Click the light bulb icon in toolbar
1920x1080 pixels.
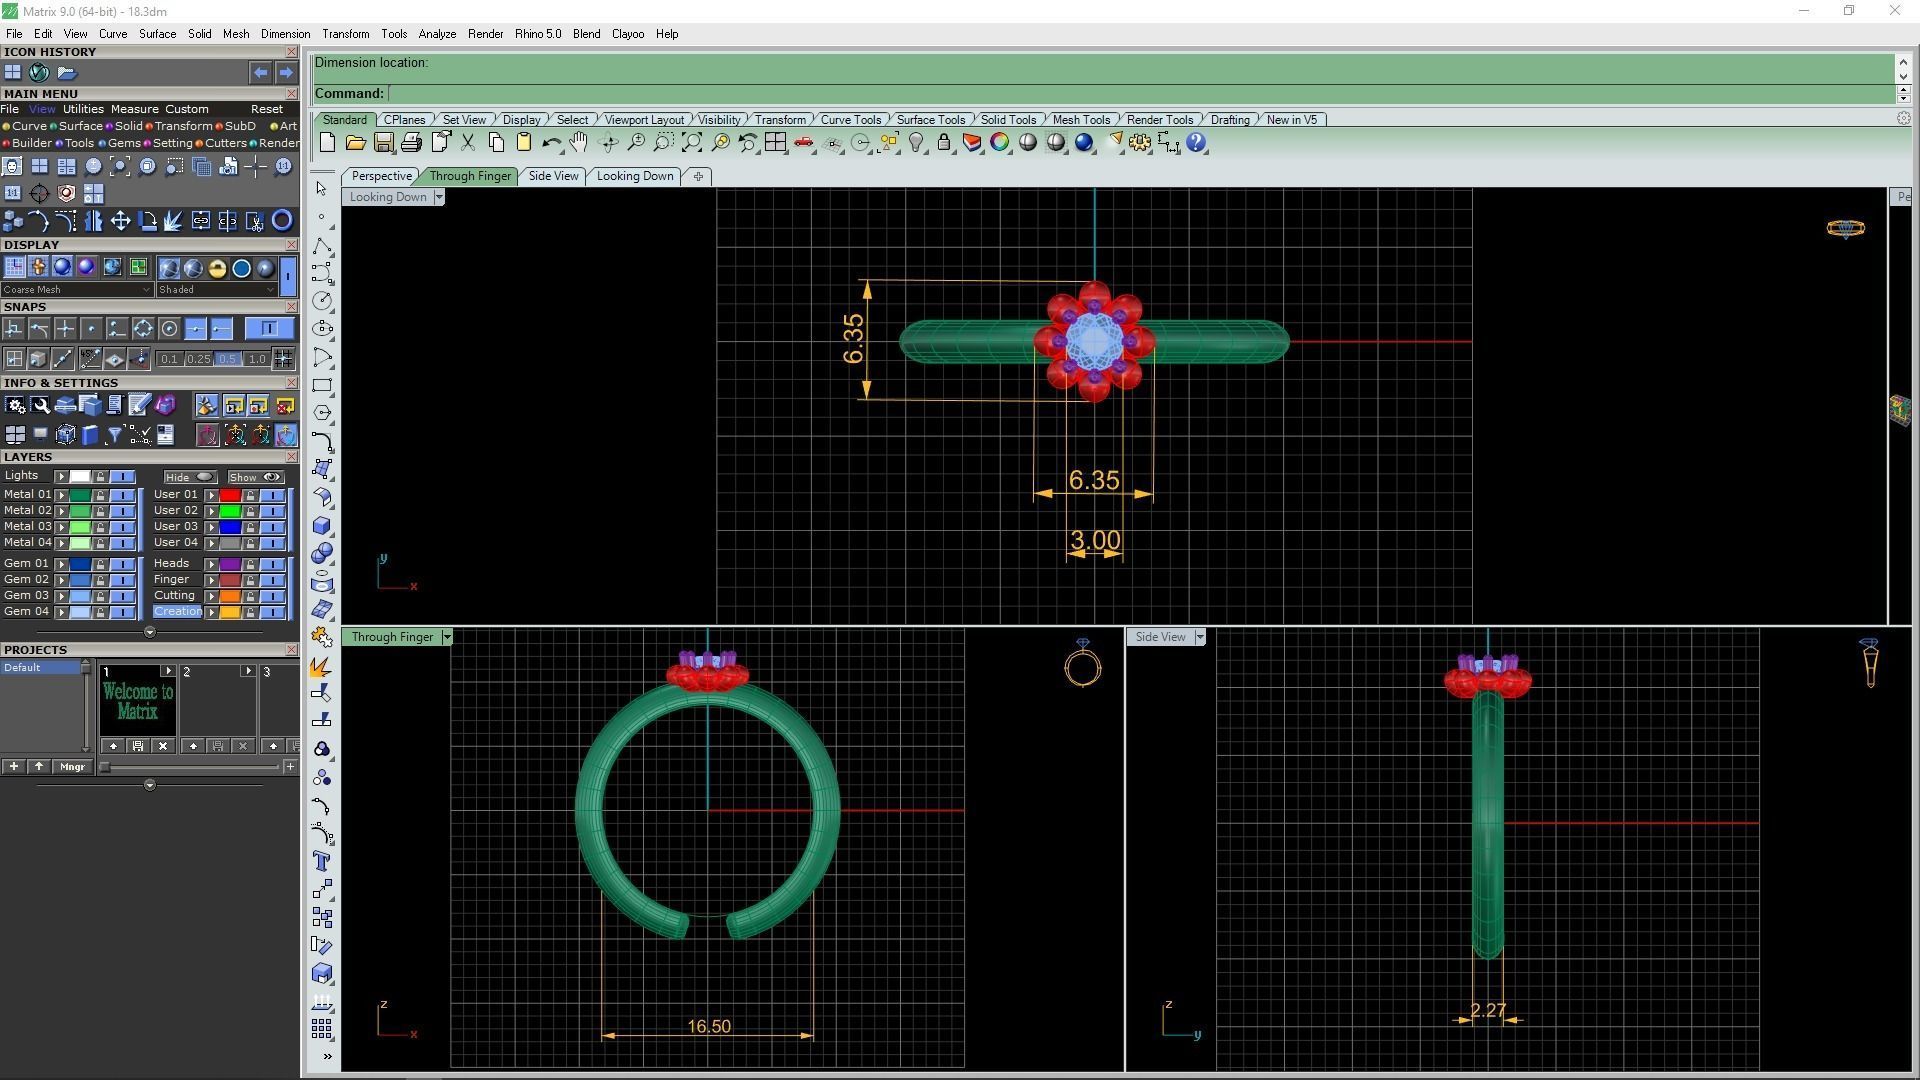point(916,143)
